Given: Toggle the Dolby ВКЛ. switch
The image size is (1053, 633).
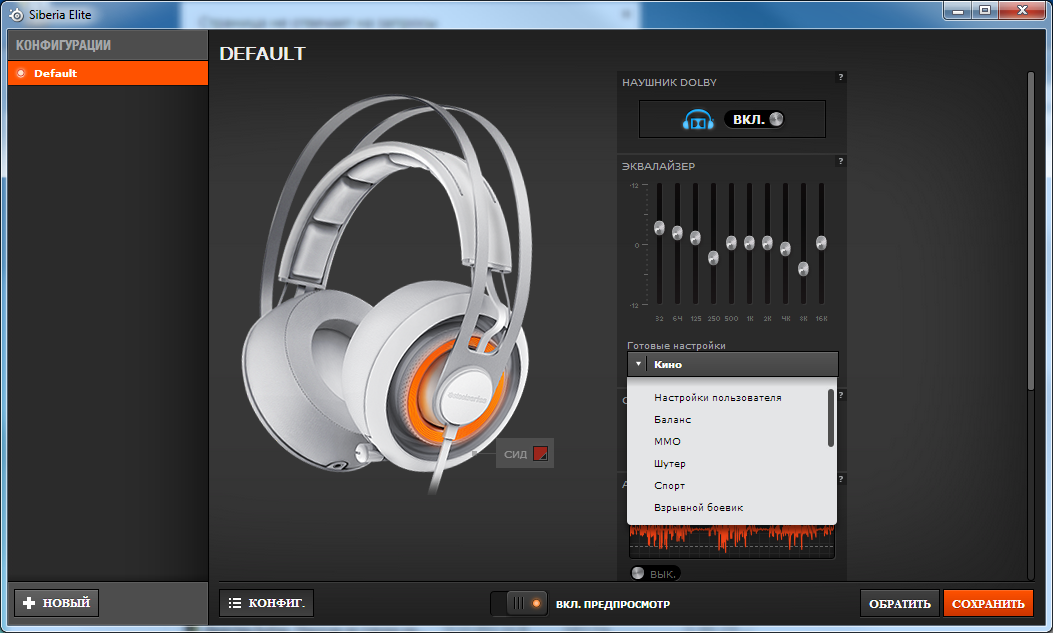Looking at the screenshot, I should click(755, 119).
